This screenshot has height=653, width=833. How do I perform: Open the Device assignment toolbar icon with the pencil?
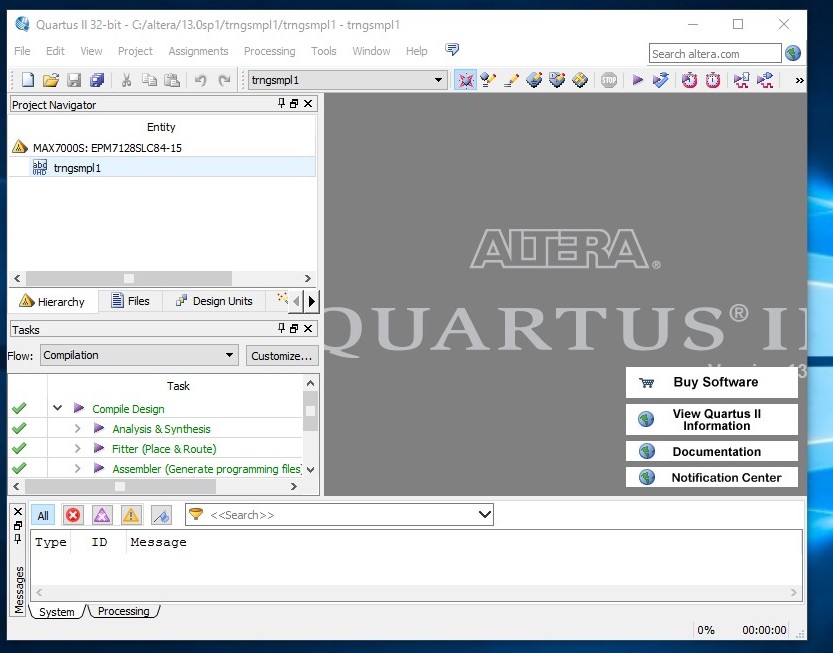click(x=488, y=80)
